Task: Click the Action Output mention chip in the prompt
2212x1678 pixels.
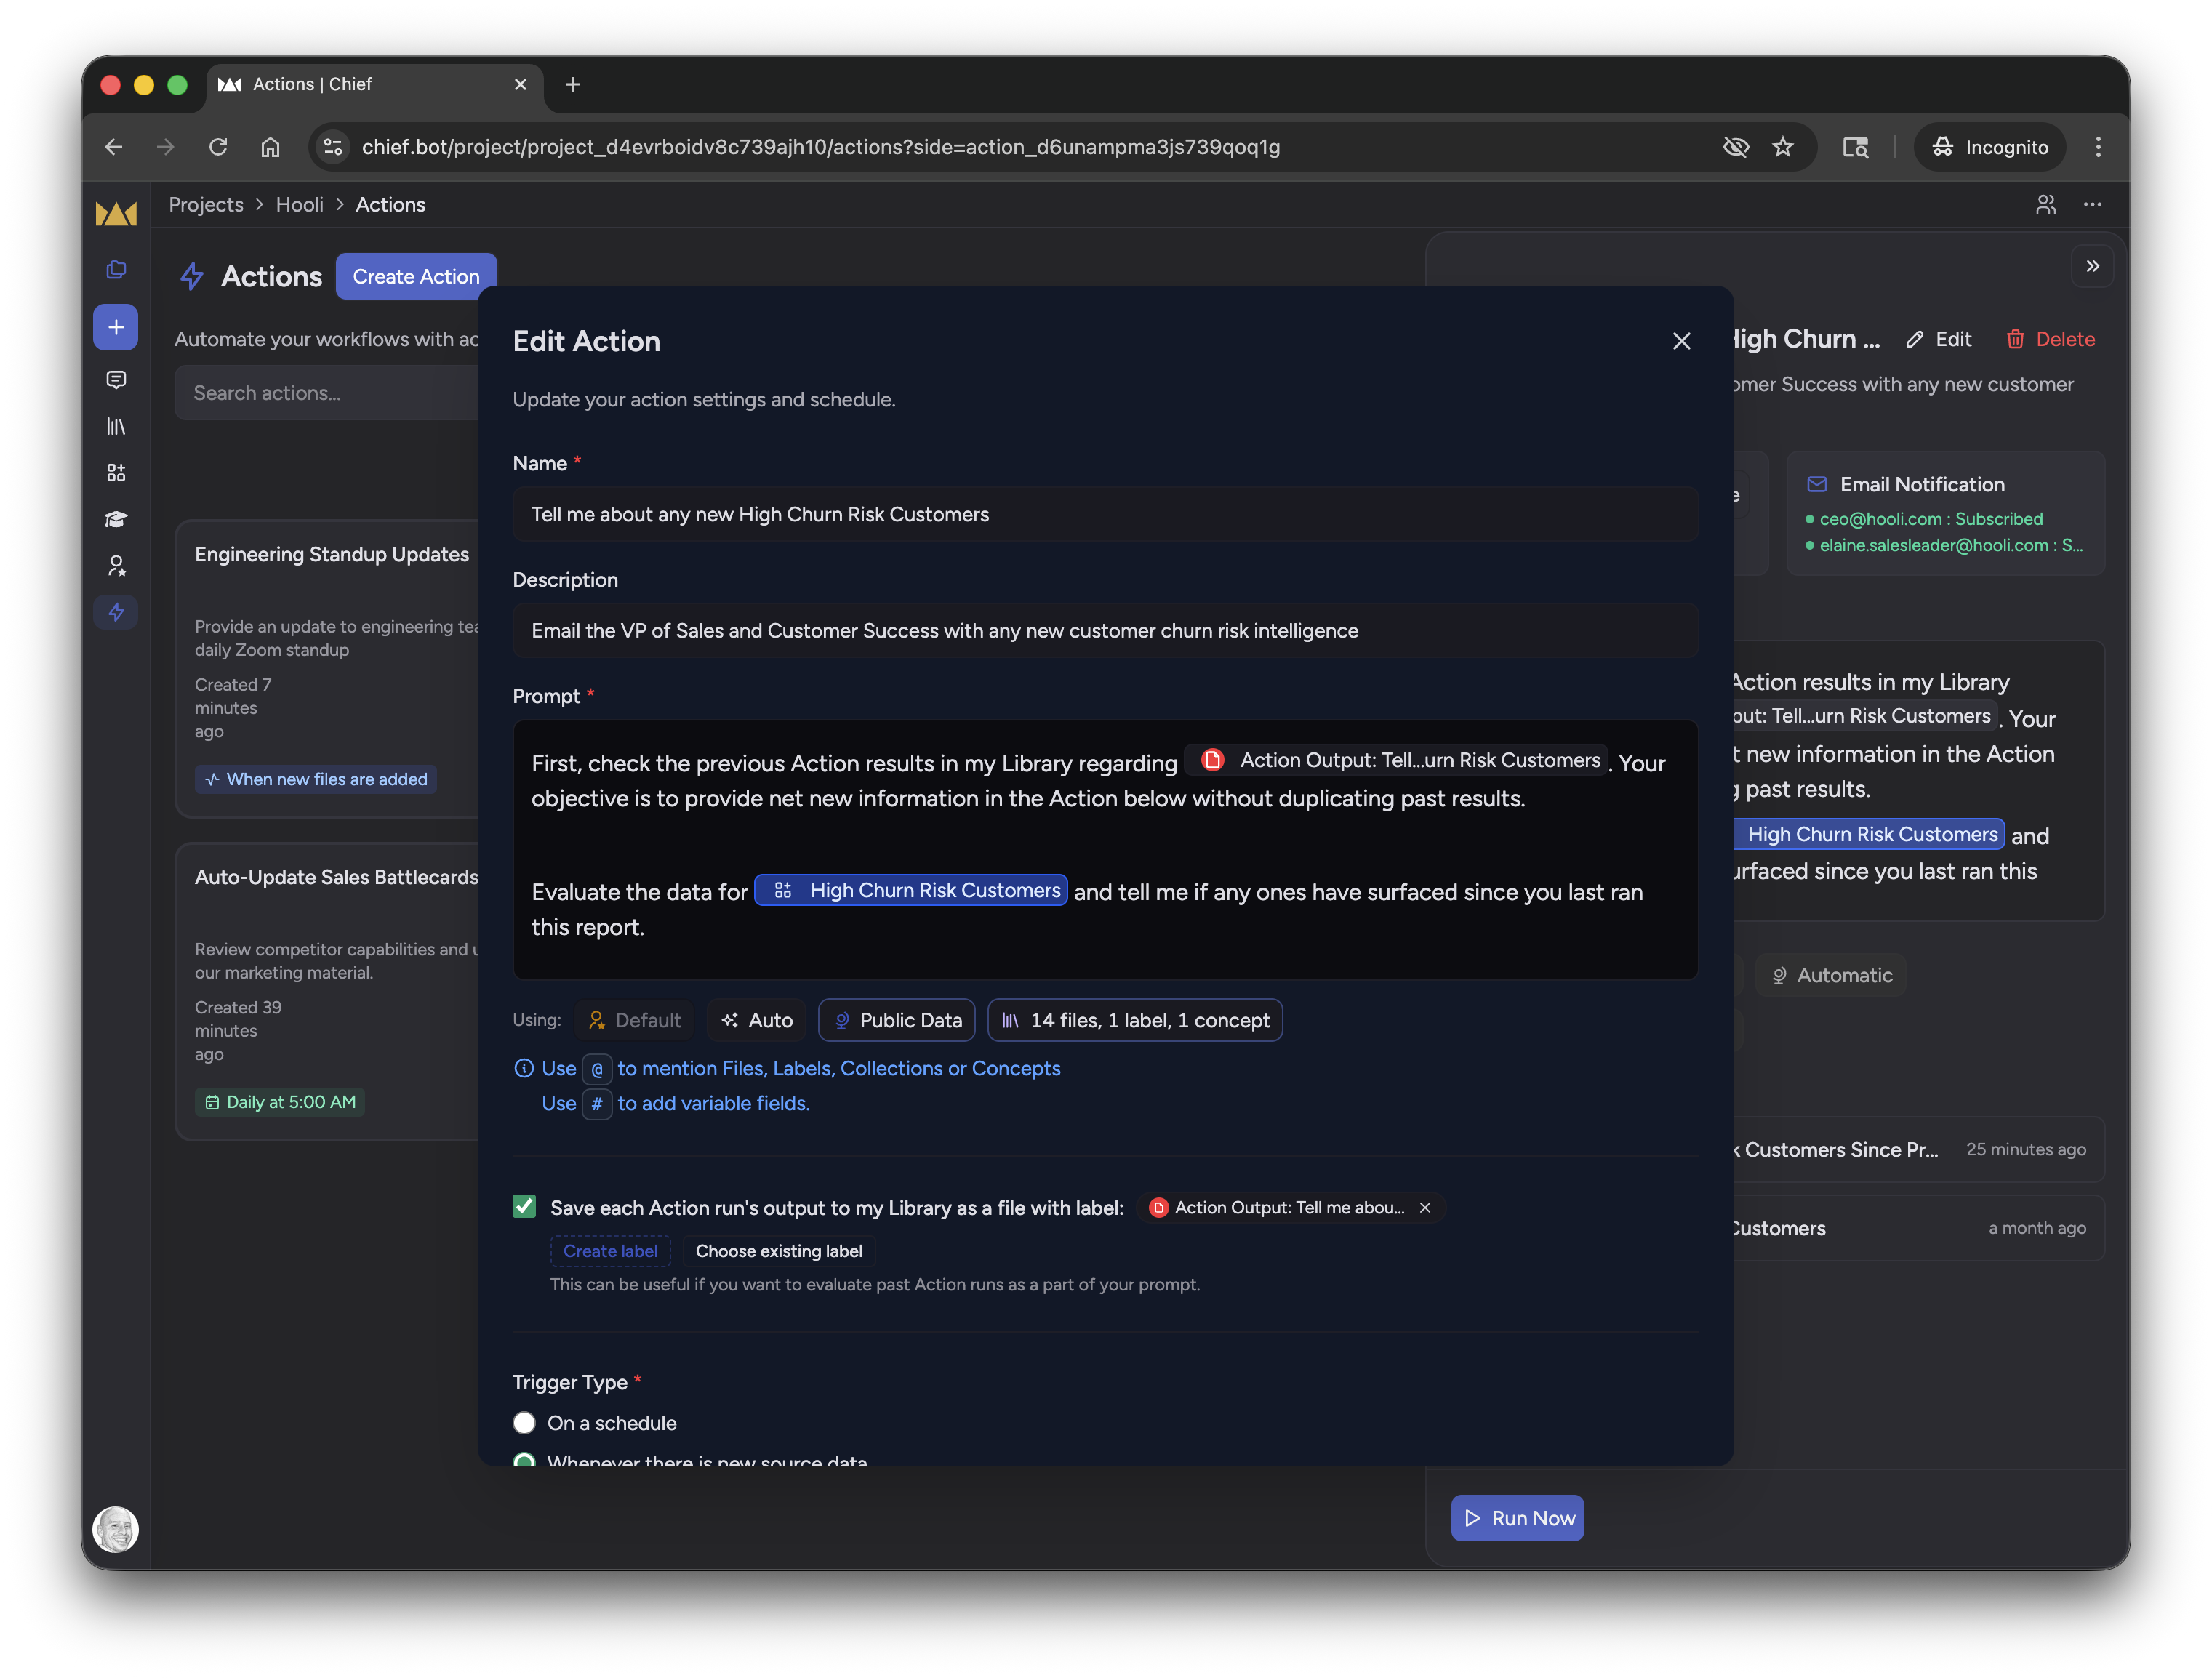Action: pyautogui.click(x=1396, y=760)
